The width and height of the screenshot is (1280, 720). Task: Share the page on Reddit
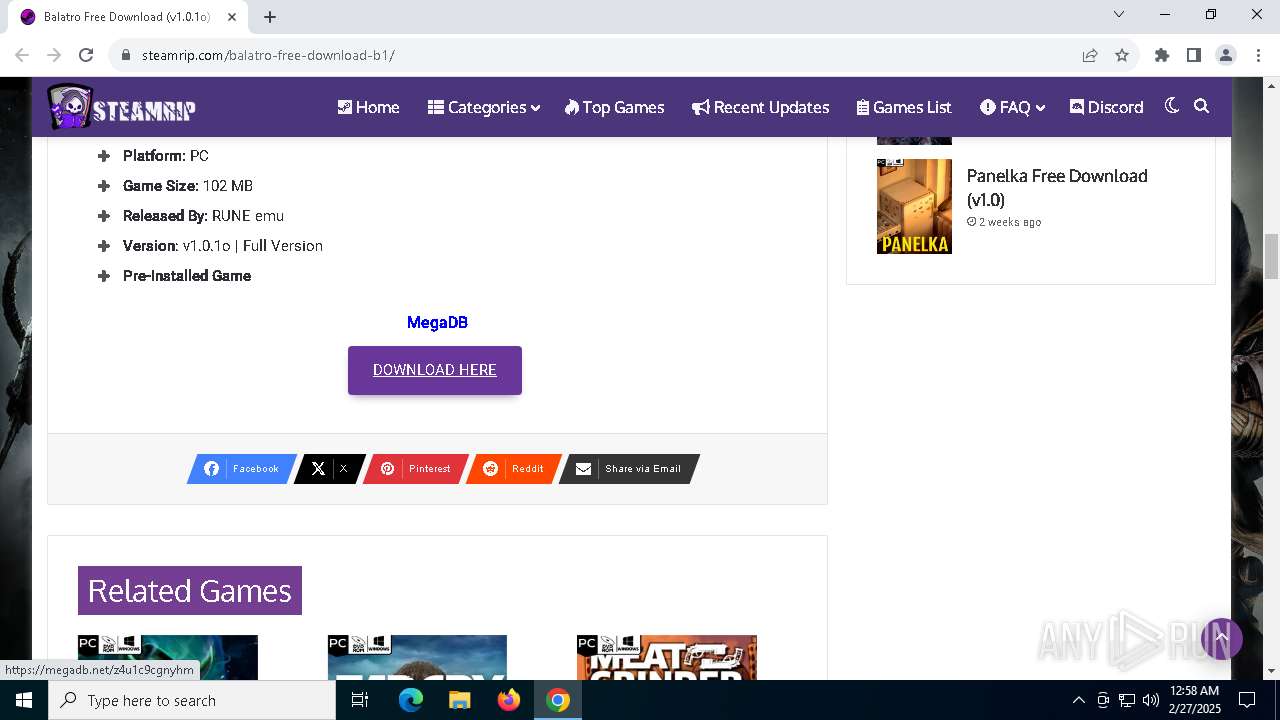pos(513,469)
